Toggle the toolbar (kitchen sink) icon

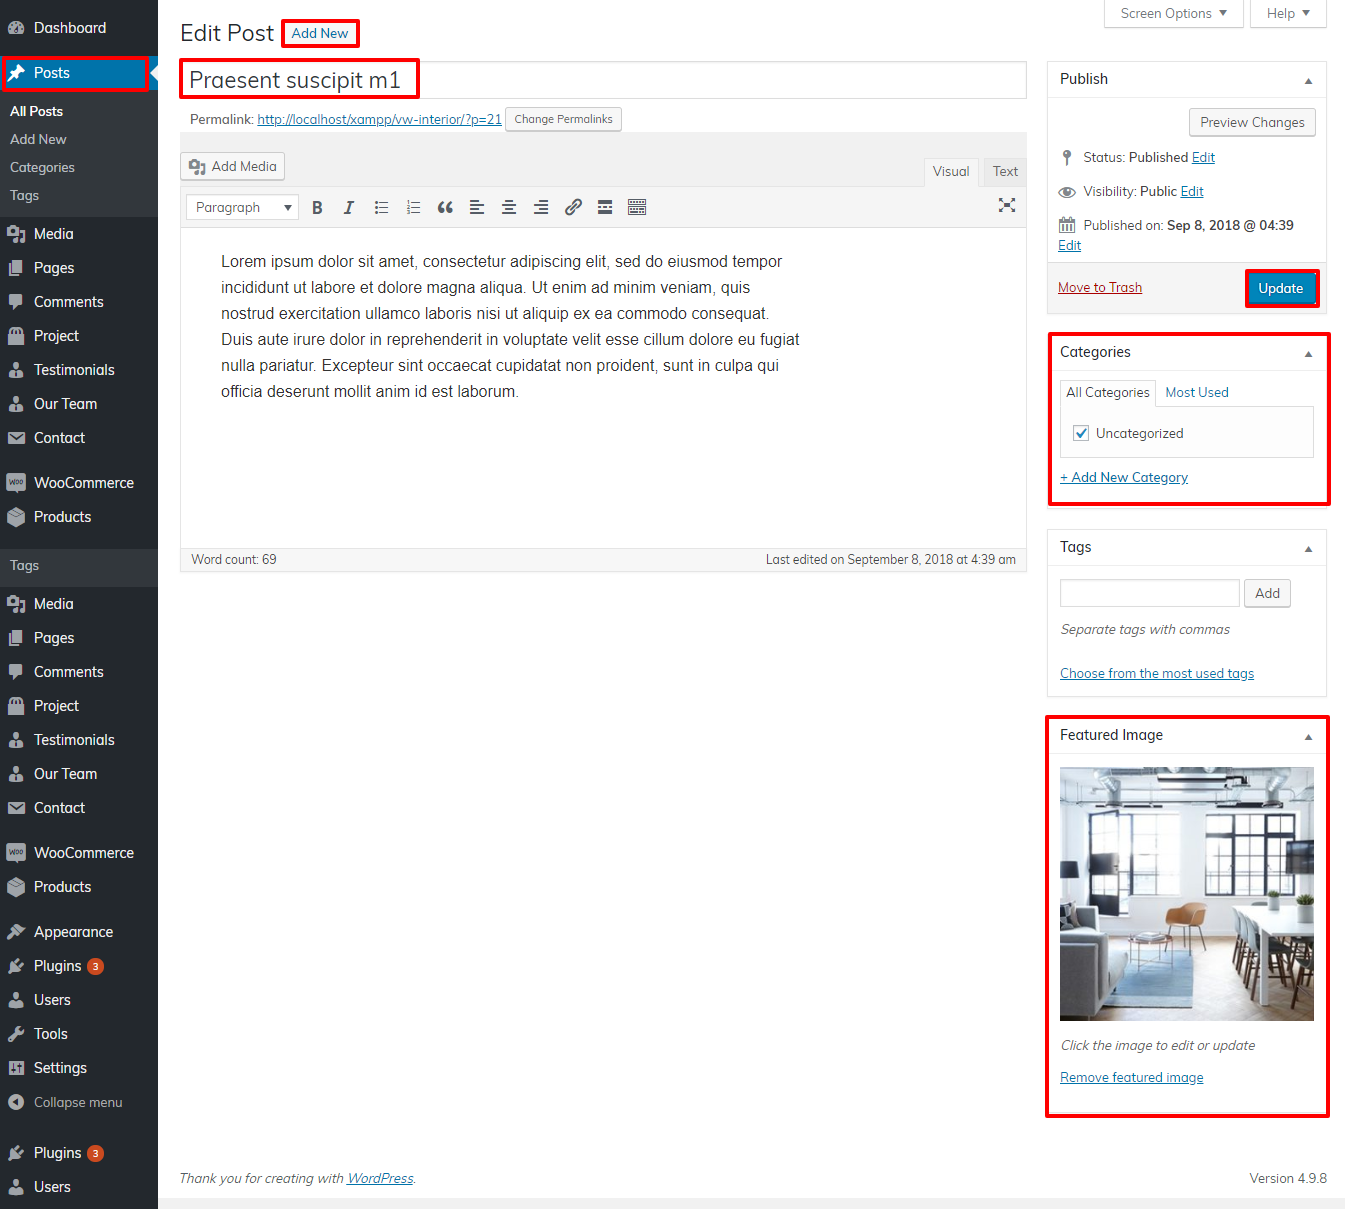click(x=637, y=207)
